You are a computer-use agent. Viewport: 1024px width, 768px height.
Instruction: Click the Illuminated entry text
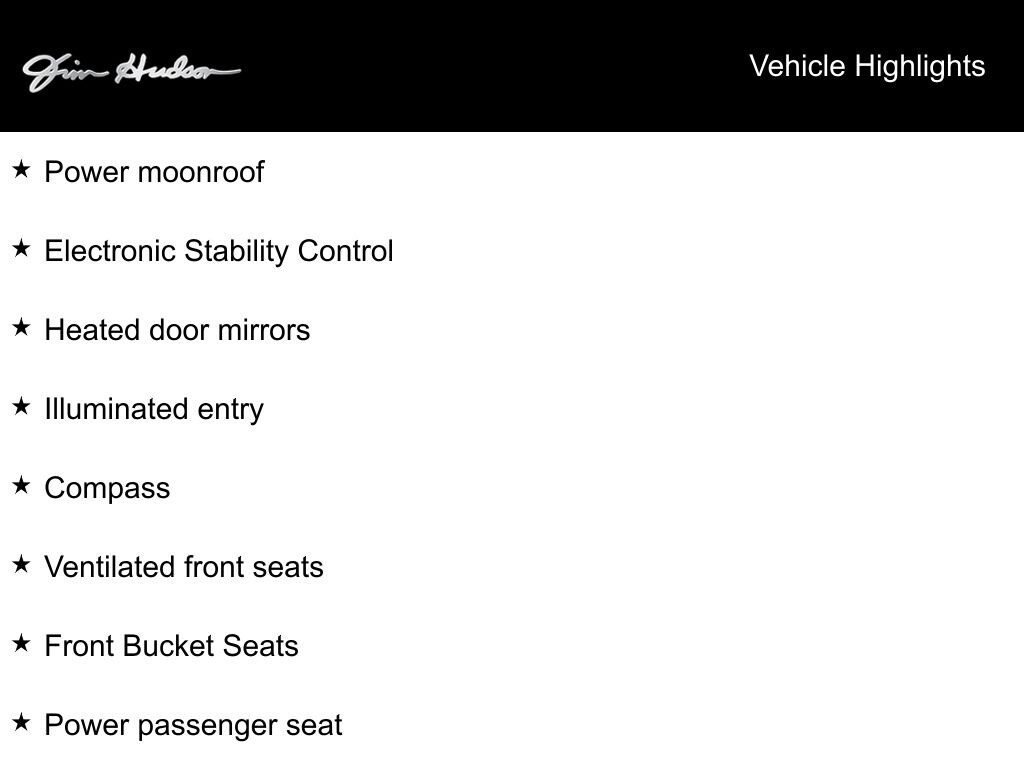pos(154,409)
